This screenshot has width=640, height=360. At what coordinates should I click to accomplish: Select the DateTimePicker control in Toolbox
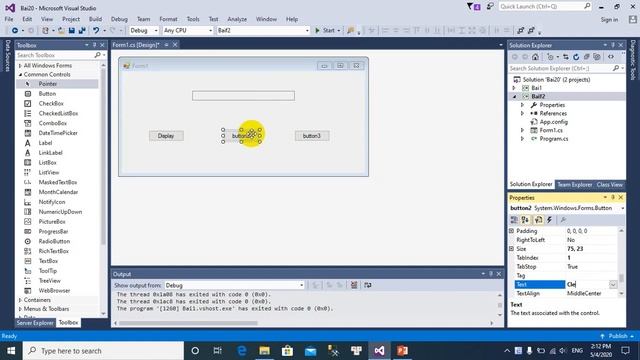pyautogui.click(x=57, y=133)
